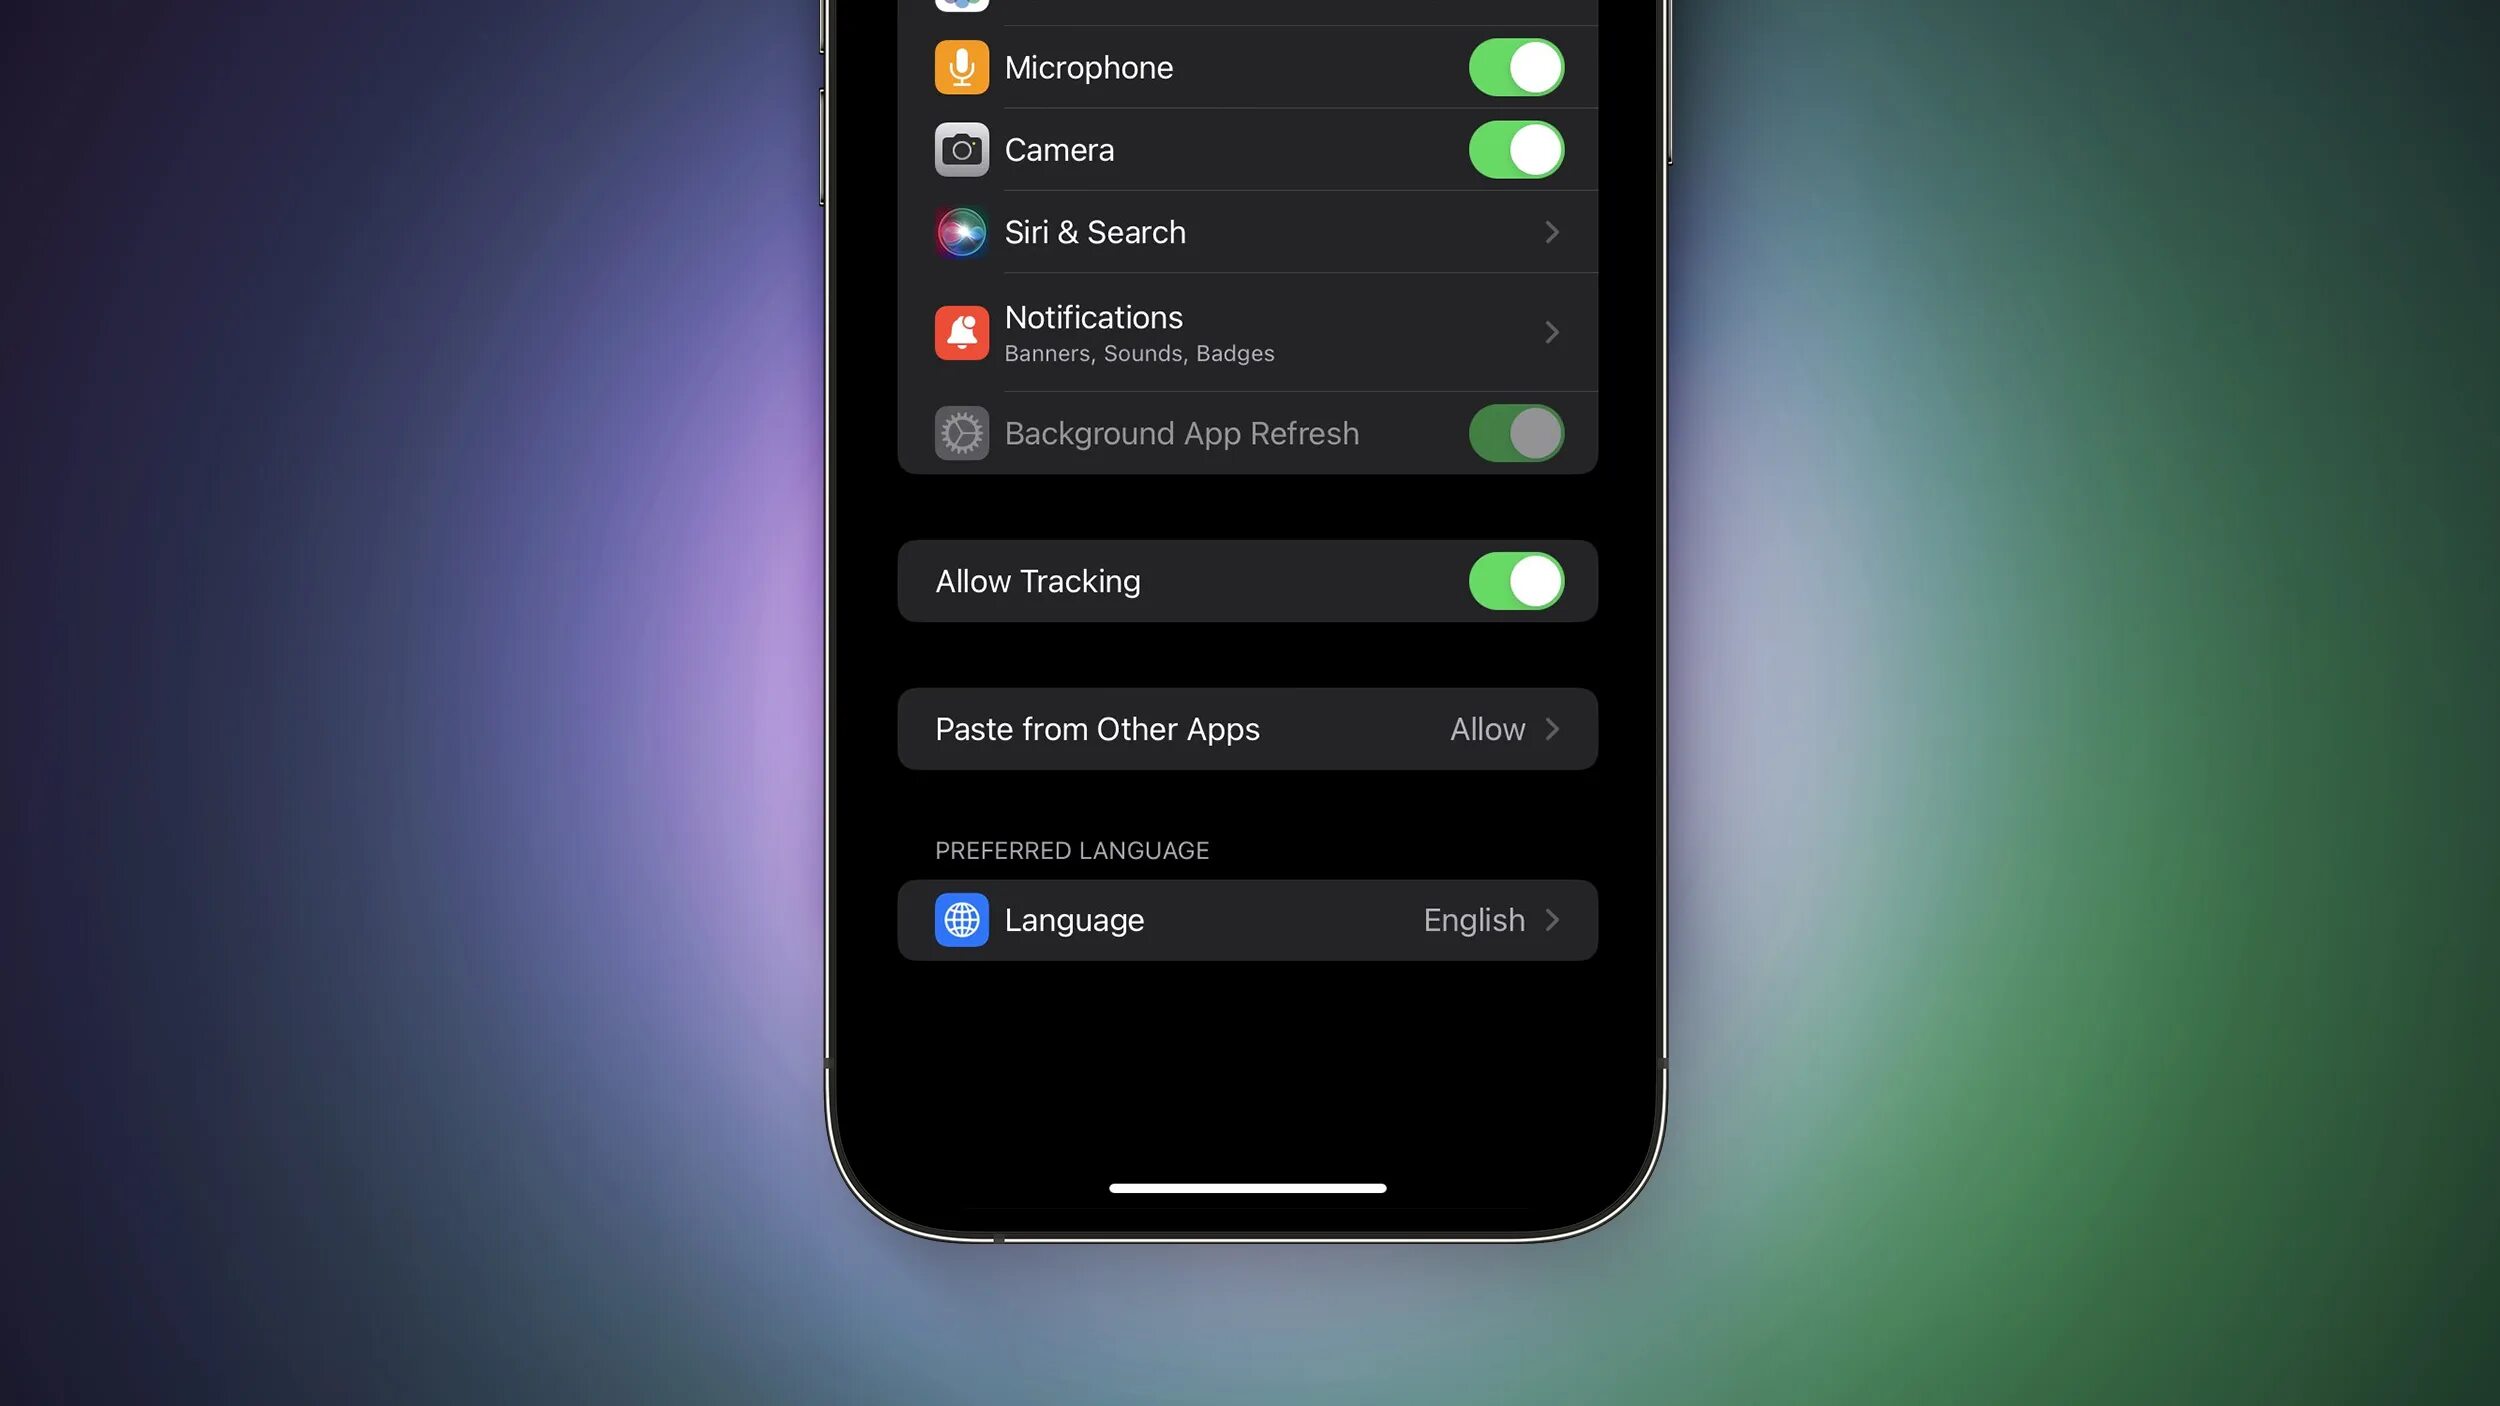Expand Paste from Other Apps chevron
Image resolution: width=2500 pixels, height=1406 pixels.
[1552, 728]
